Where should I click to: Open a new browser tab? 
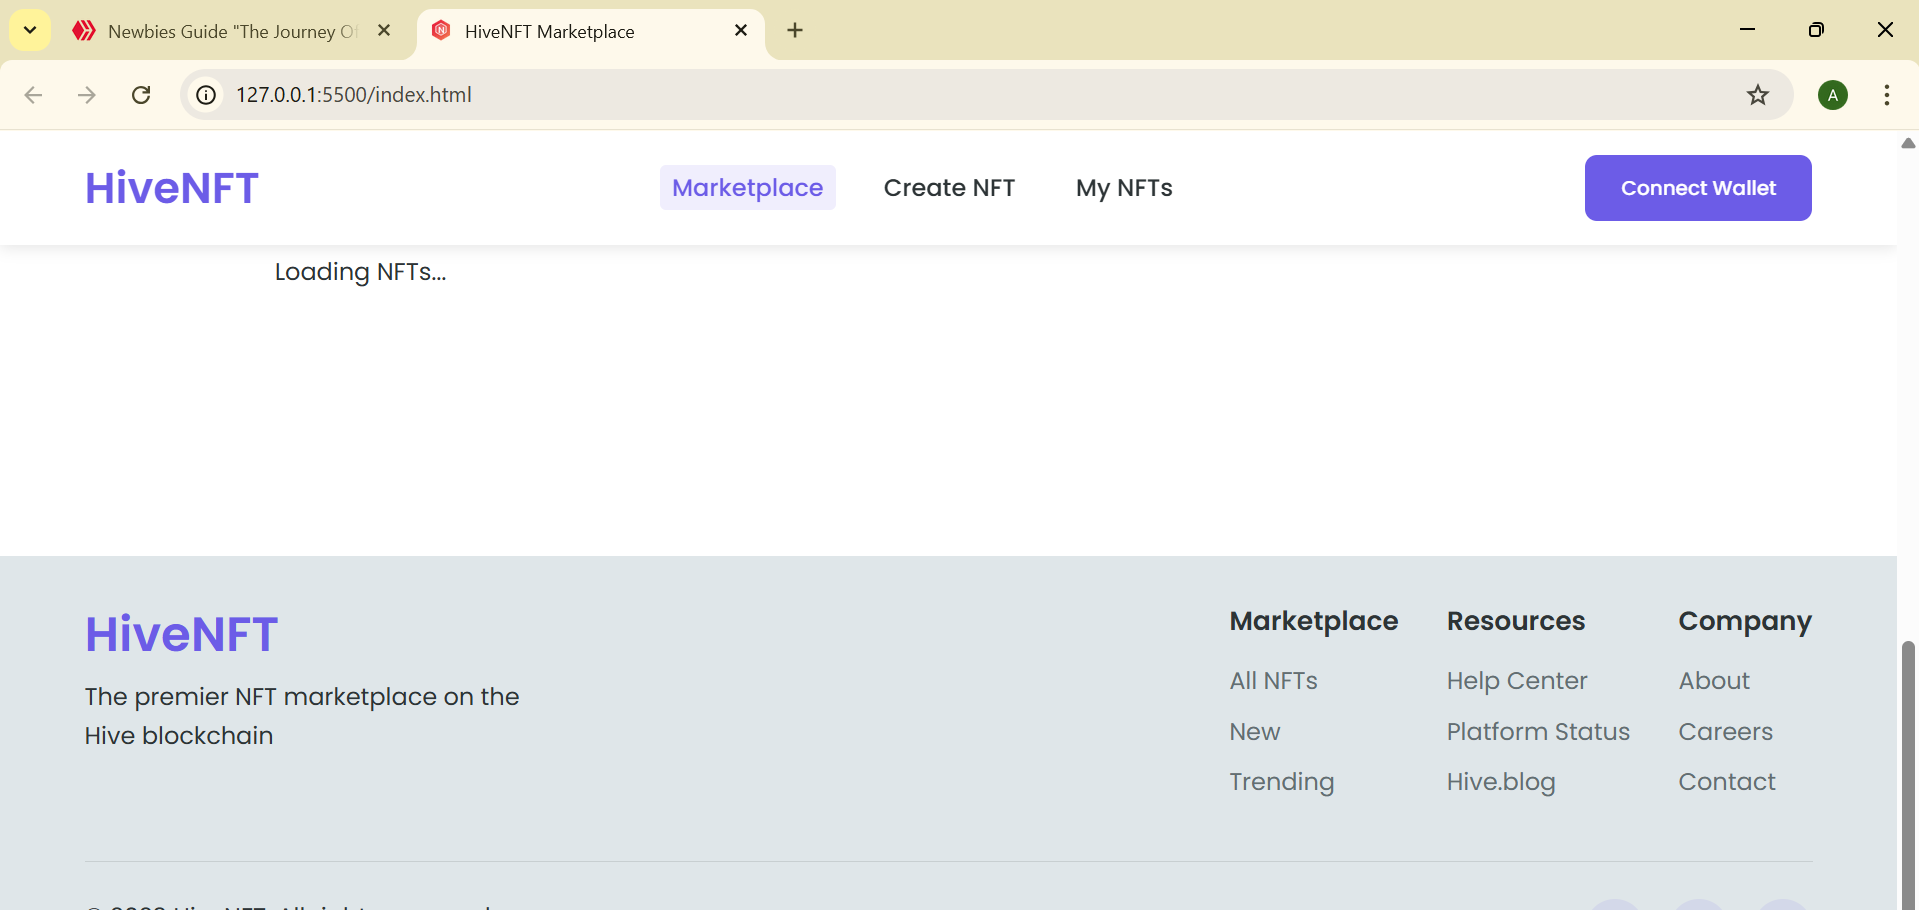[795, 31]
